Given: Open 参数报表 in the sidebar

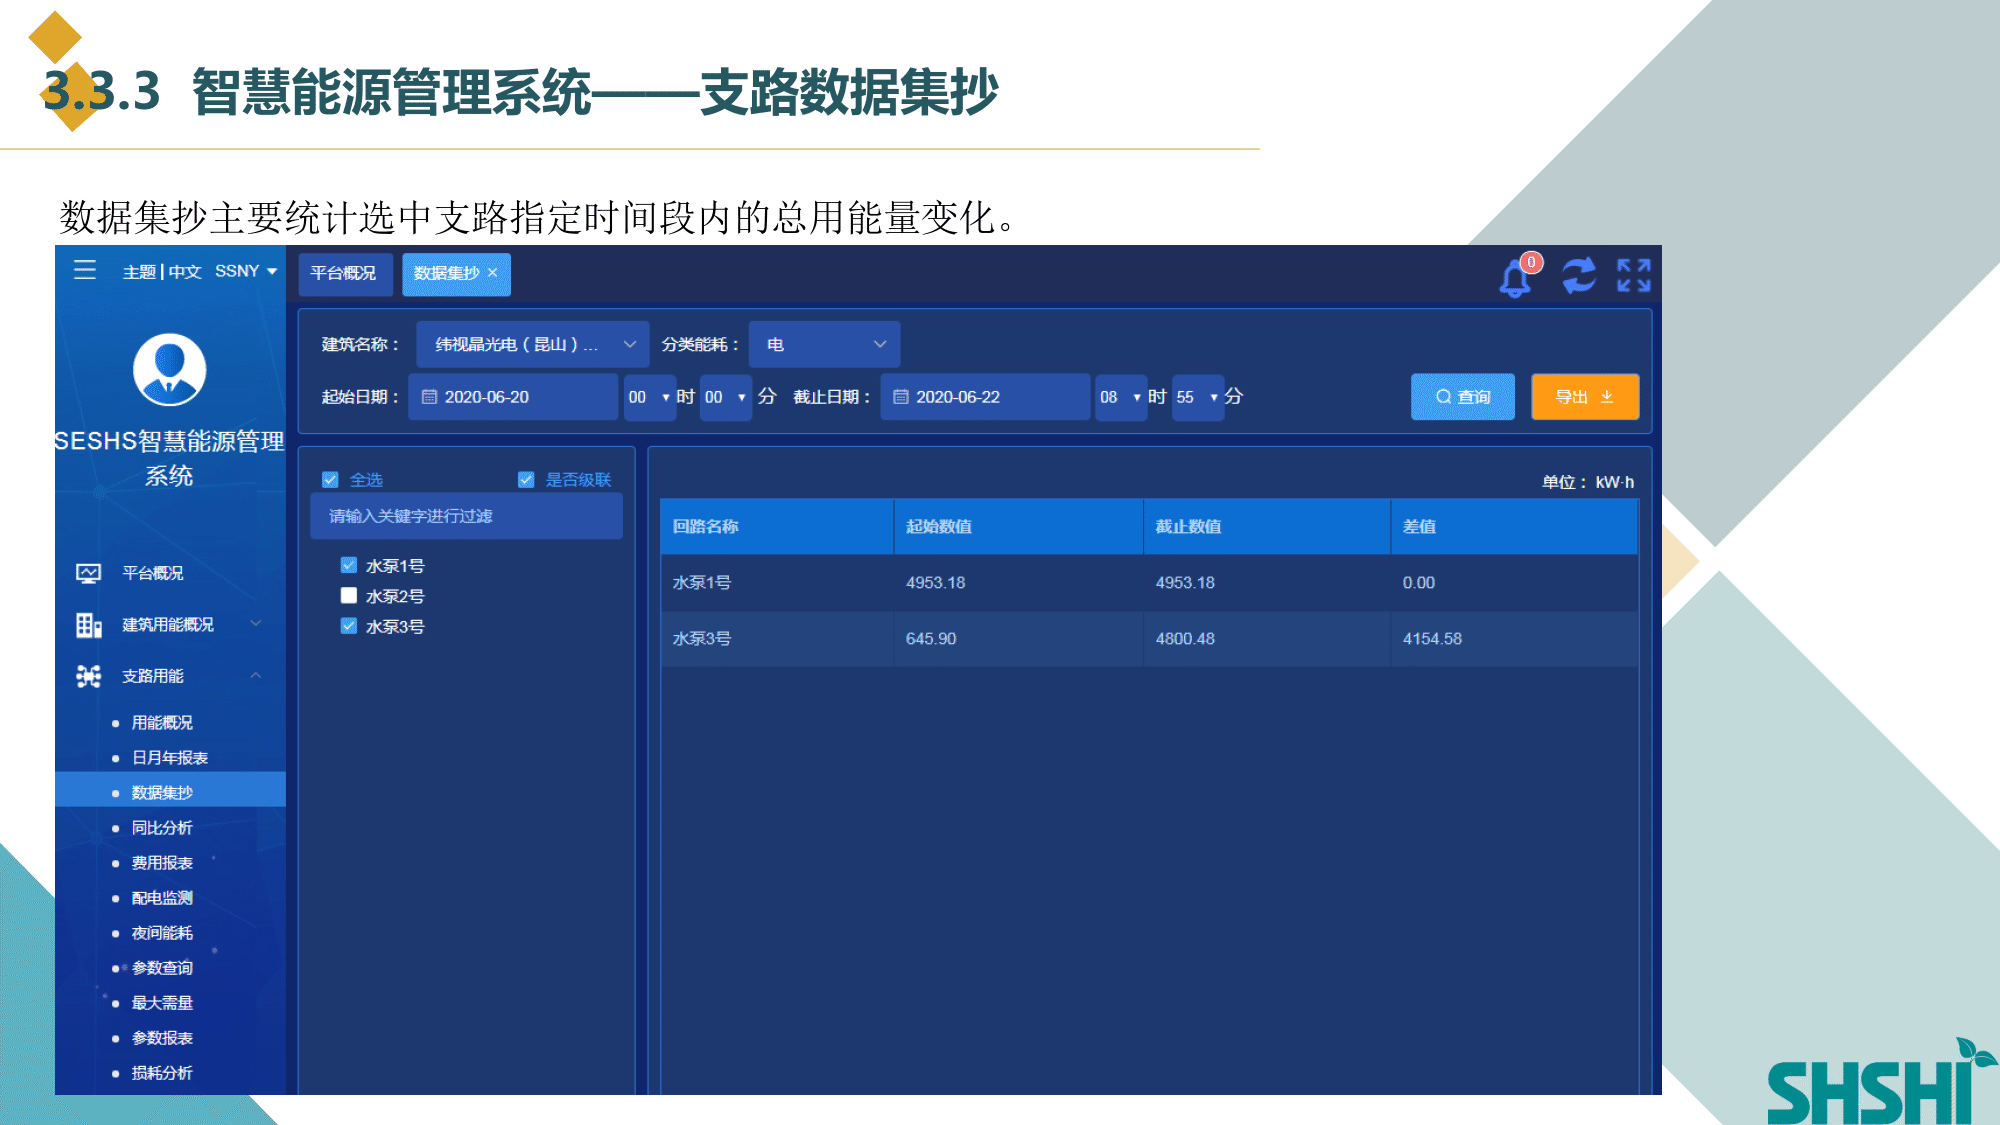Looking at the screenshot, I should click(x=162, y=1037).
